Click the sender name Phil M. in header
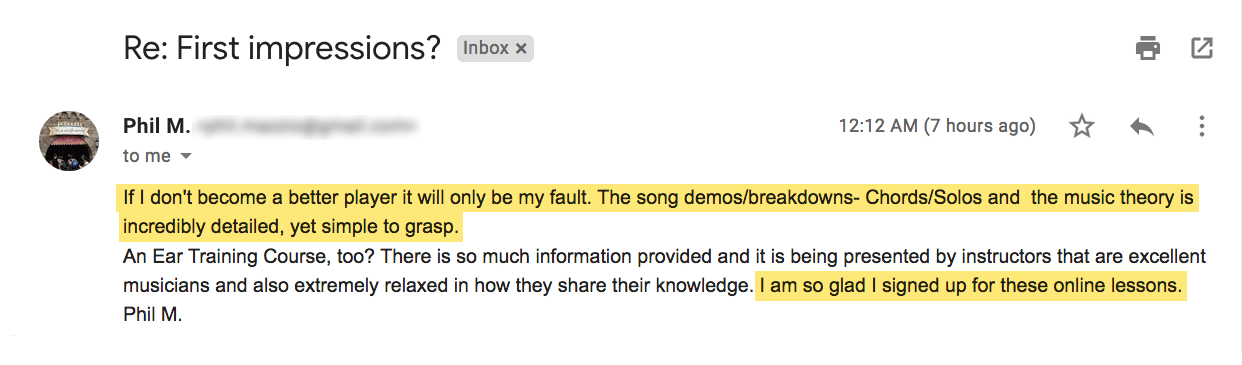1242x365 pixels. pos(154,126)
